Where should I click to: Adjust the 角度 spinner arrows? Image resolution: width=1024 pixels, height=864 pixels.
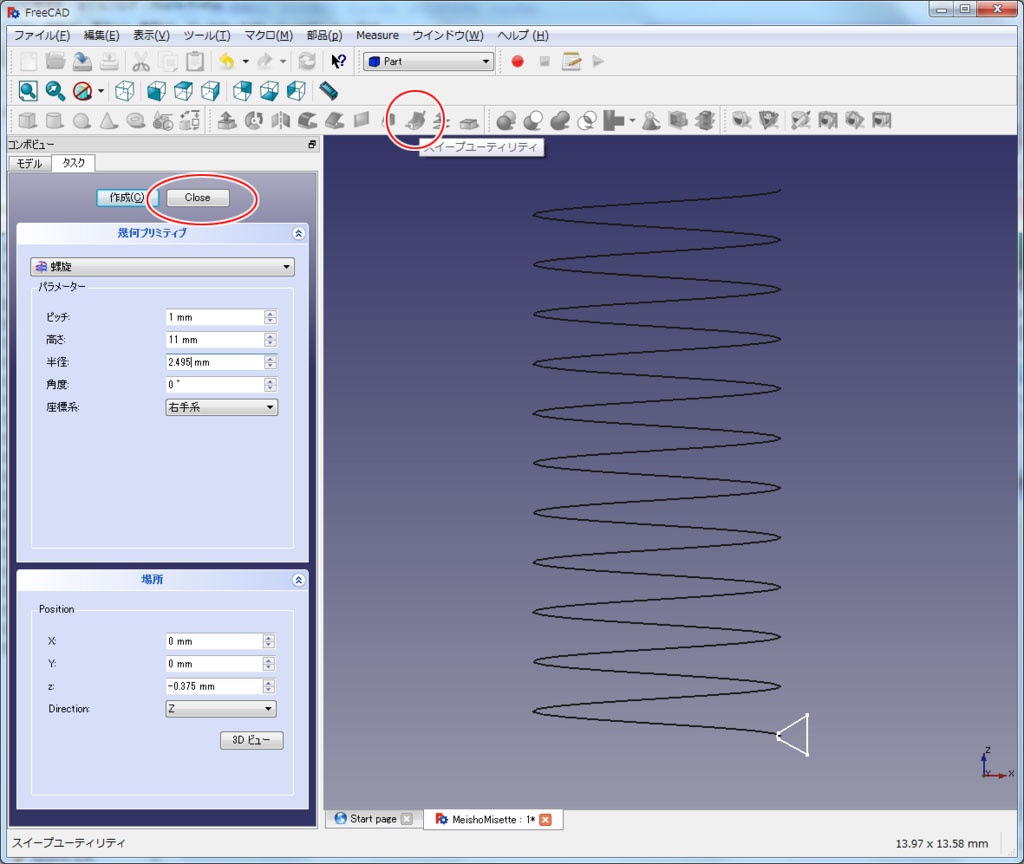pos(270,385)
